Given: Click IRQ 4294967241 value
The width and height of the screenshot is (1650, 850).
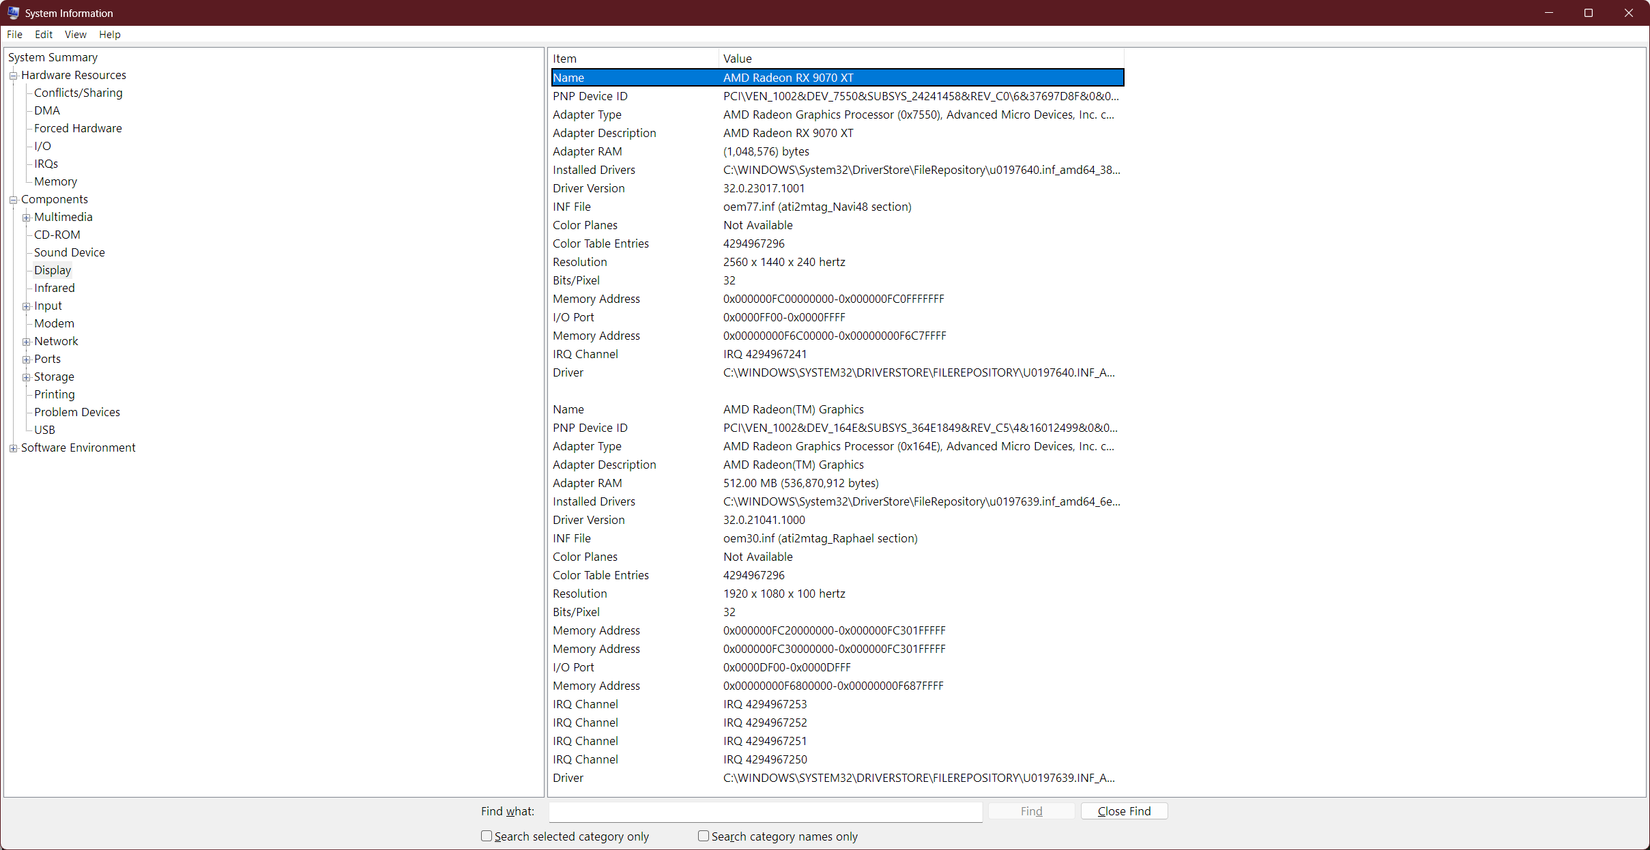Looking at the screenshot, I should click(x=765, y=354).
